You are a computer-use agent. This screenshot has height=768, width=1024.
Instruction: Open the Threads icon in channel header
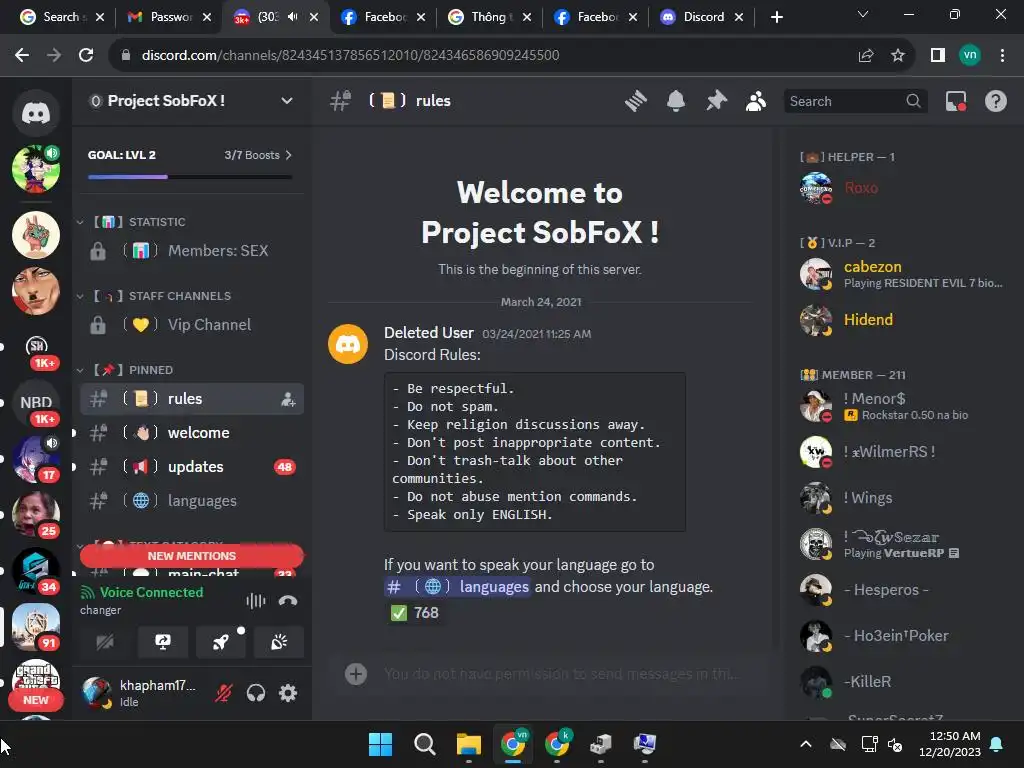point(635,101)
